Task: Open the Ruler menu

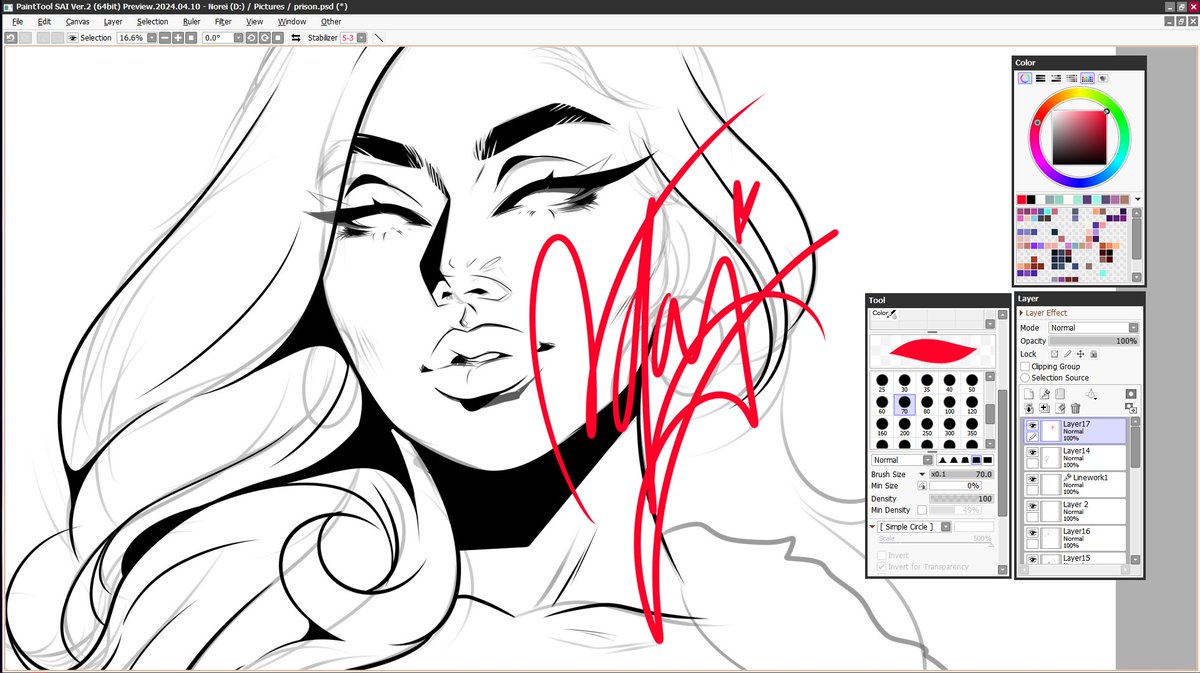Action: point(191,21)
